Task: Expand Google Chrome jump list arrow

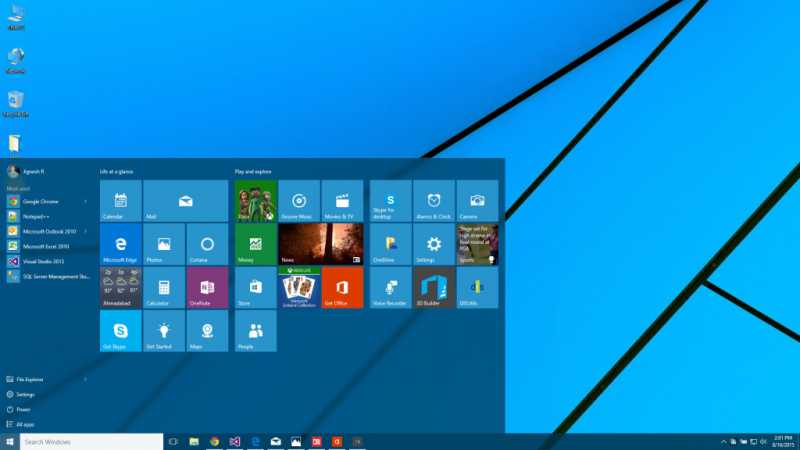Action: click(86, 202)
